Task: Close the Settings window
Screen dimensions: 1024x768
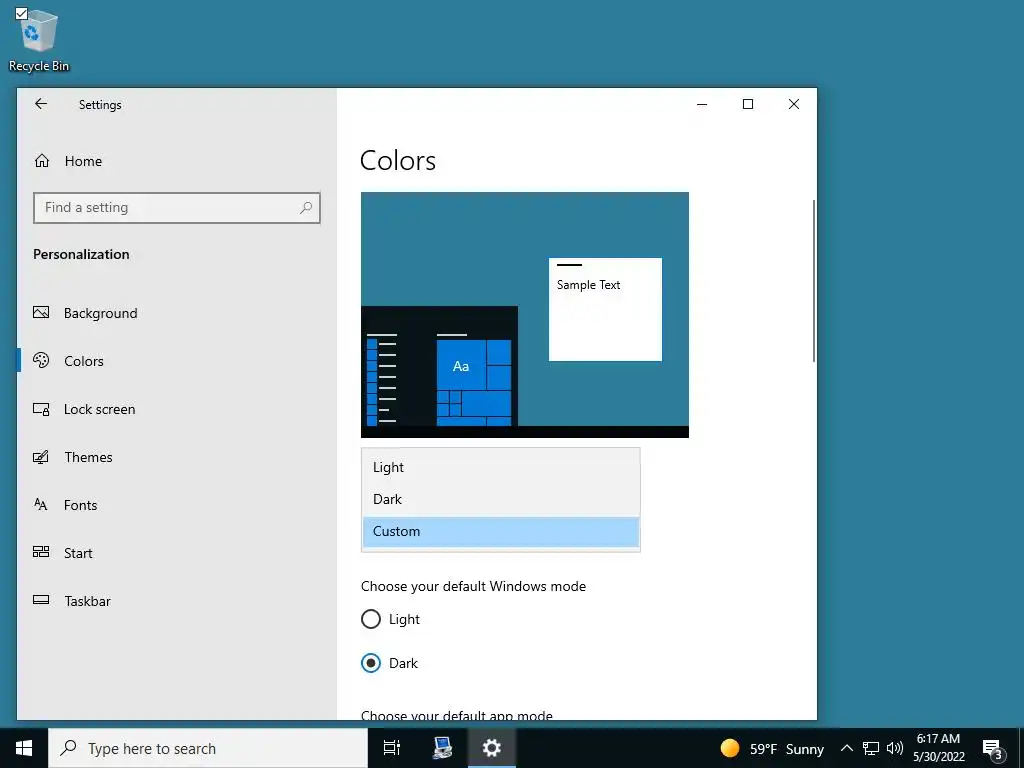Action: 793,104
